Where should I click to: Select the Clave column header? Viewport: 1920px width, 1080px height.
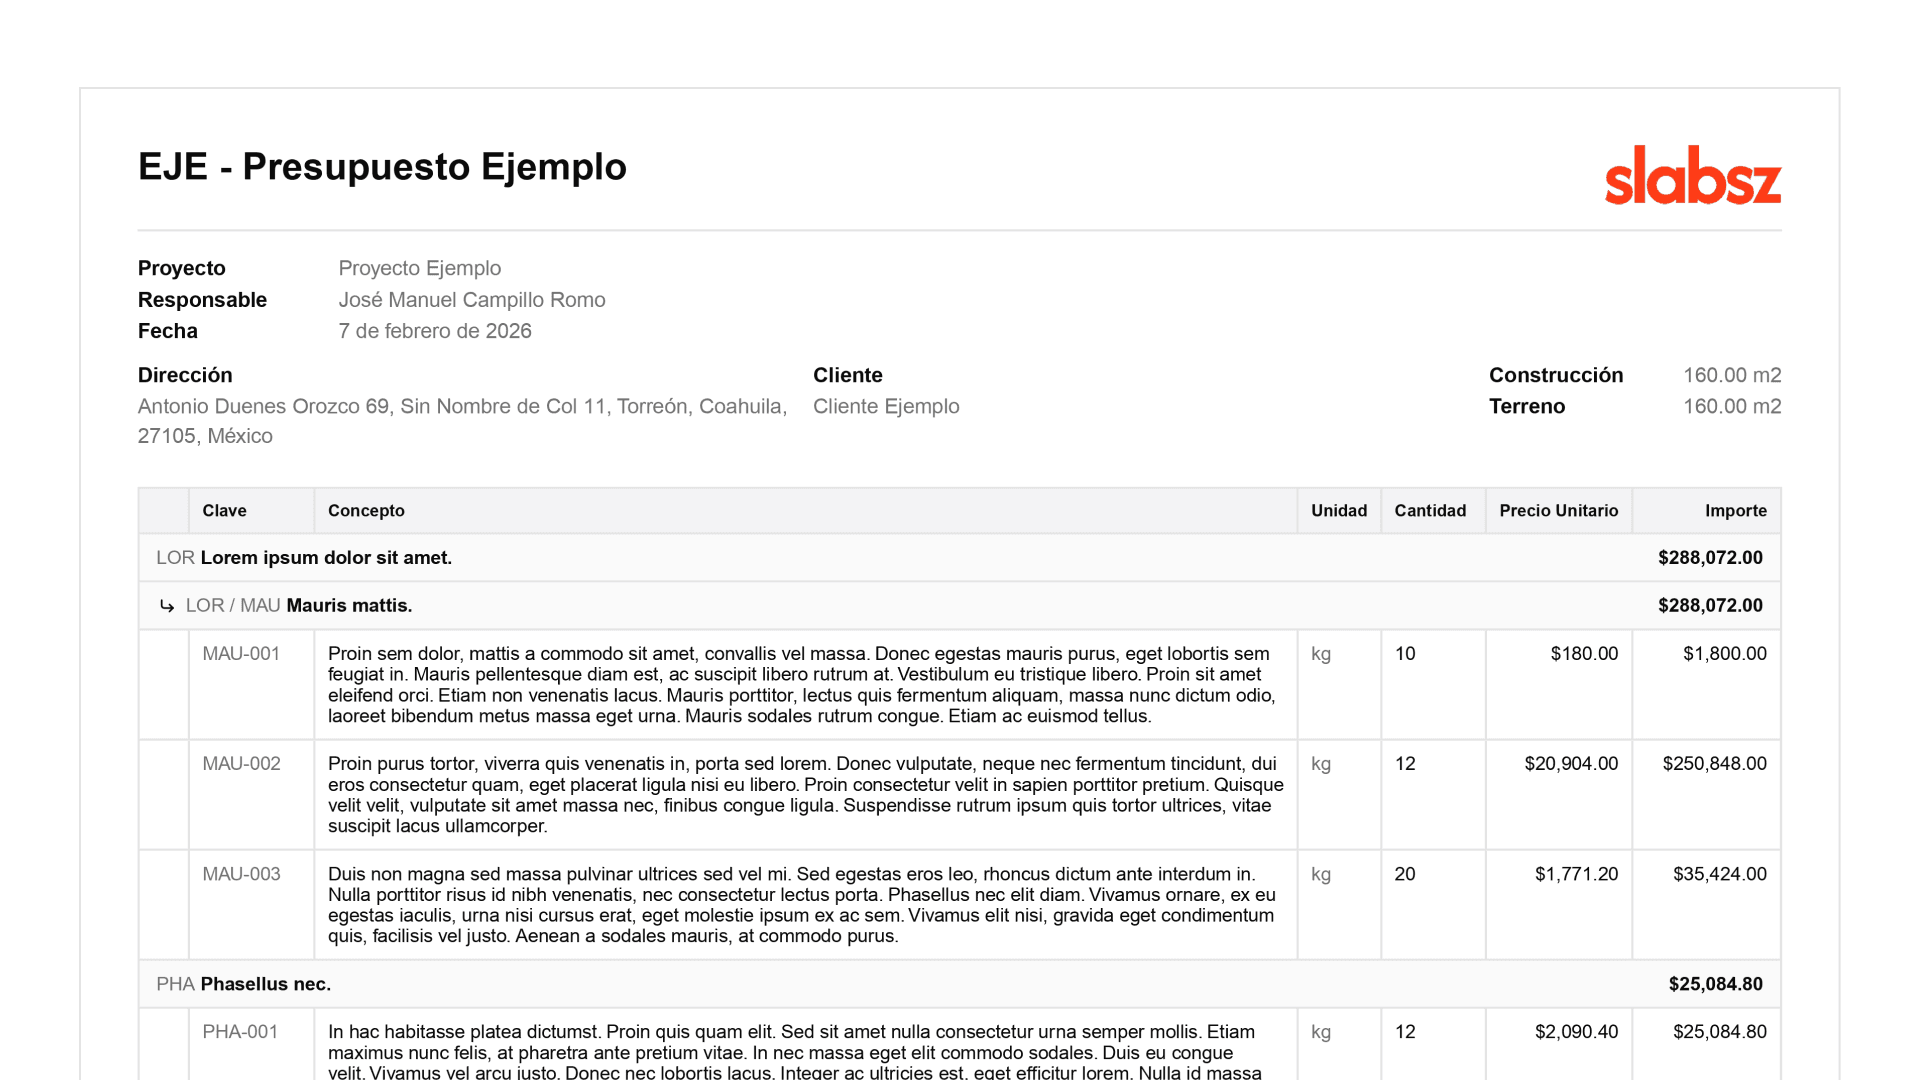[223, 510]
